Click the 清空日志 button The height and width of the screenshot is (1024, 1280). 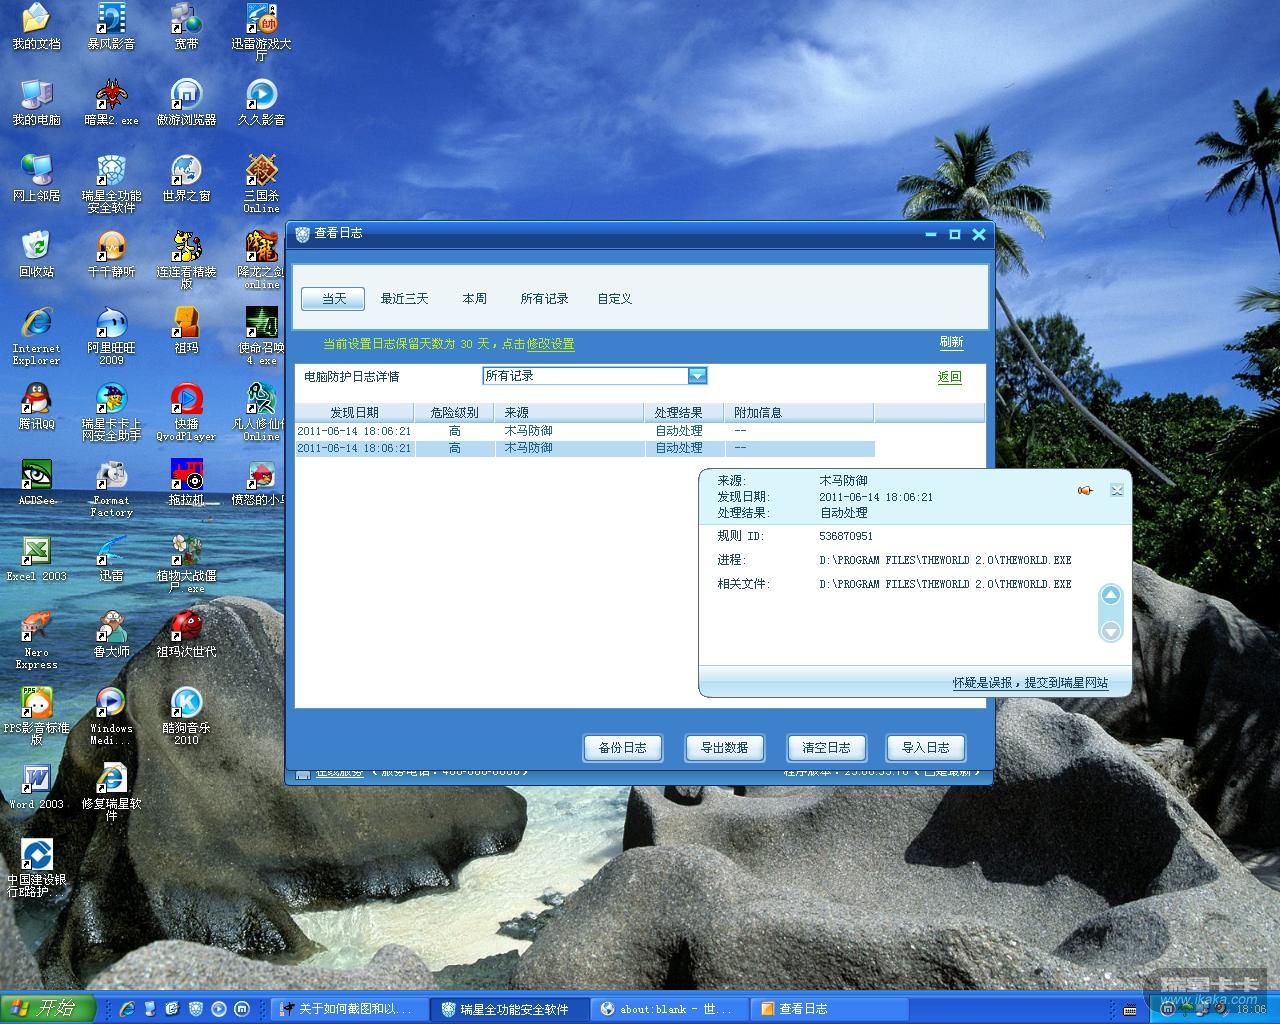(x=826, y=748)
